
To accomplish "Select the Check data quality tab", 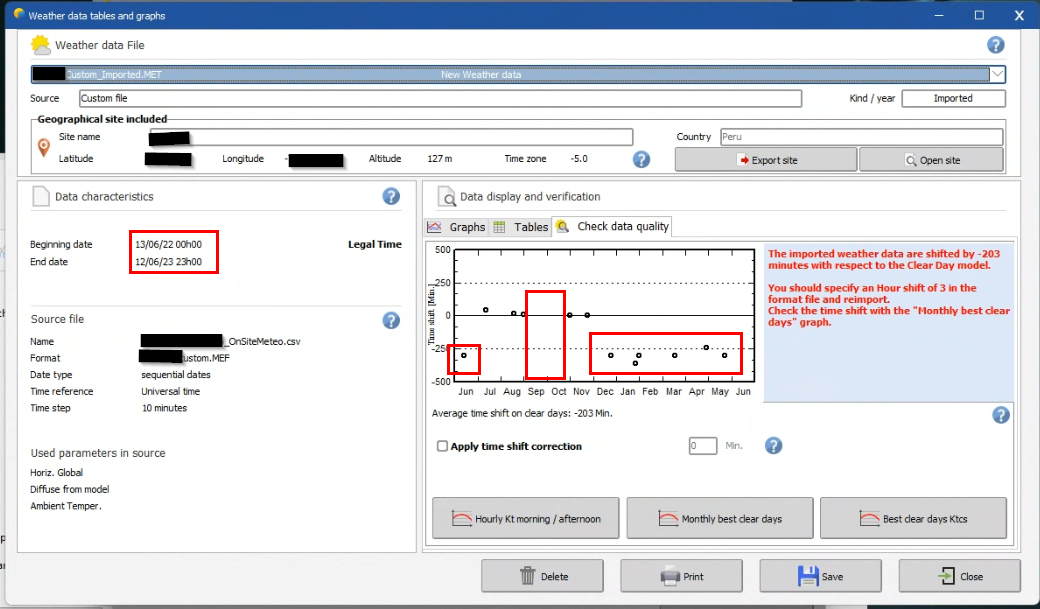I will 613,227.
